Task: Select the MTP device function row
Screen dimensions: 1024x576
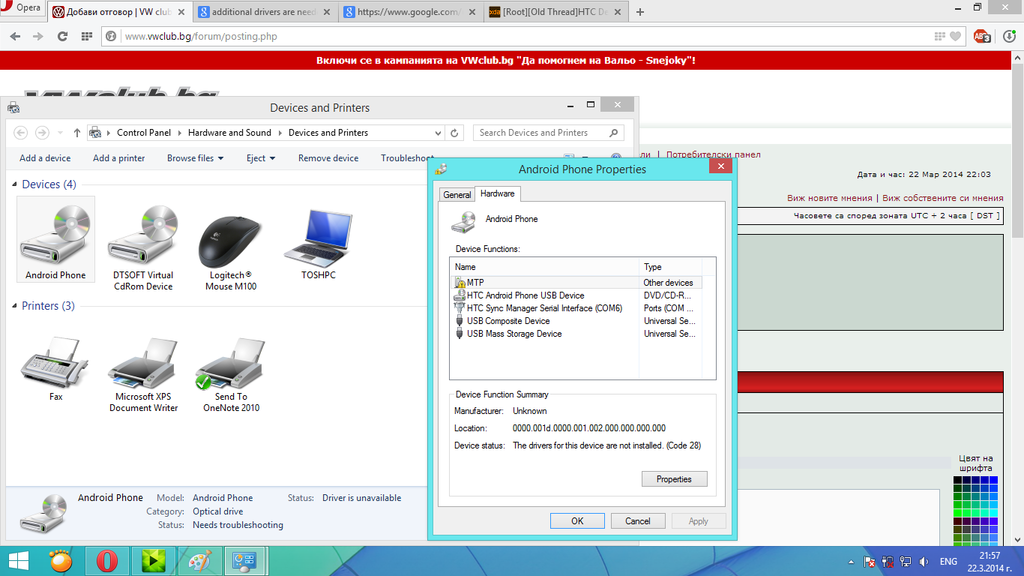Action: click(577, 283)
